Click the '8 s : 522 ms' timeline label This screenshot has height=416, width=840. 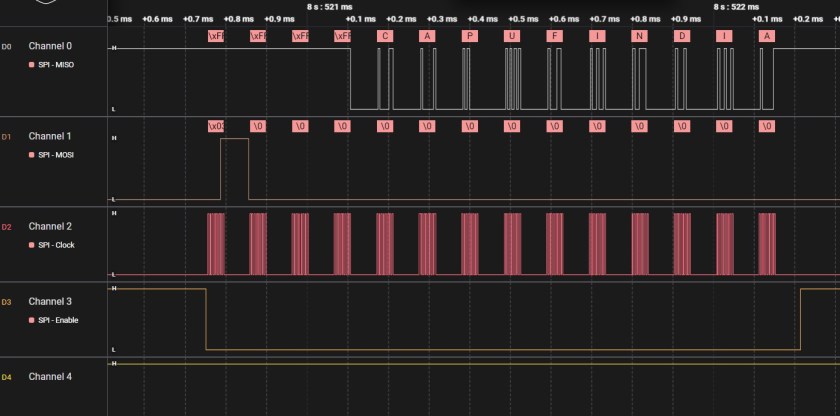coord(736,7)
